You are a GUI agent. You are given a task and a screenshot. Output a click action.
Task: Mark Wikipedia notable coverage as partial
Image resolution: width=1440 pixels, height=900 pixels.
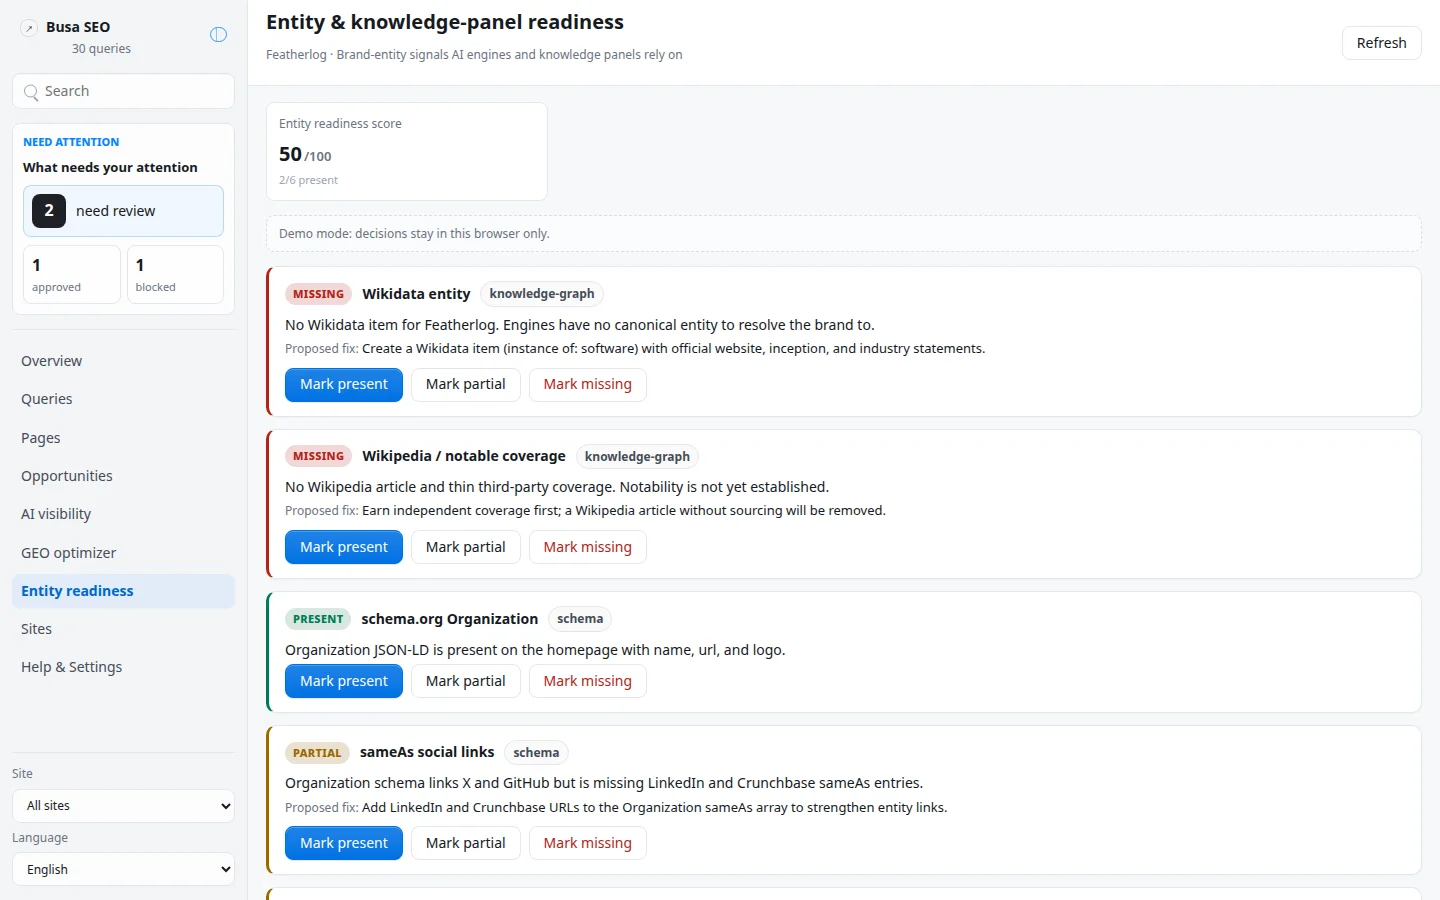pyautogui.click(x=466, y=547)
